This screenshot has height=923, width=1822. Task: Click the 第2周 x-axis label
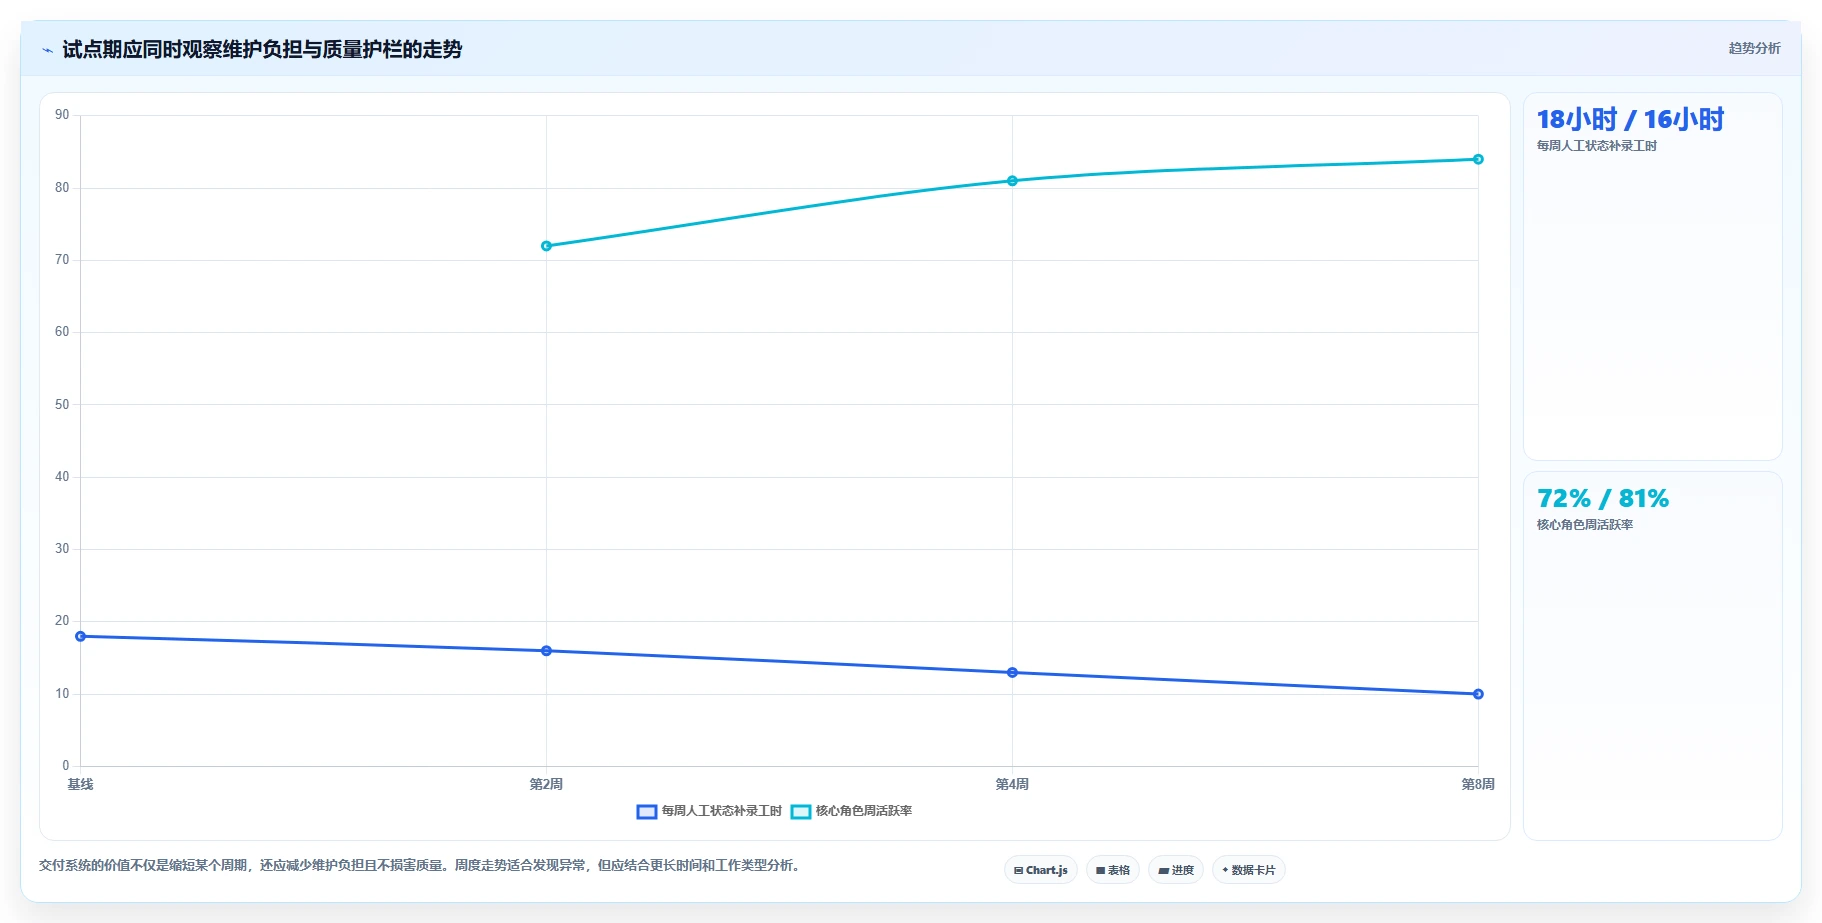[546, 784]
